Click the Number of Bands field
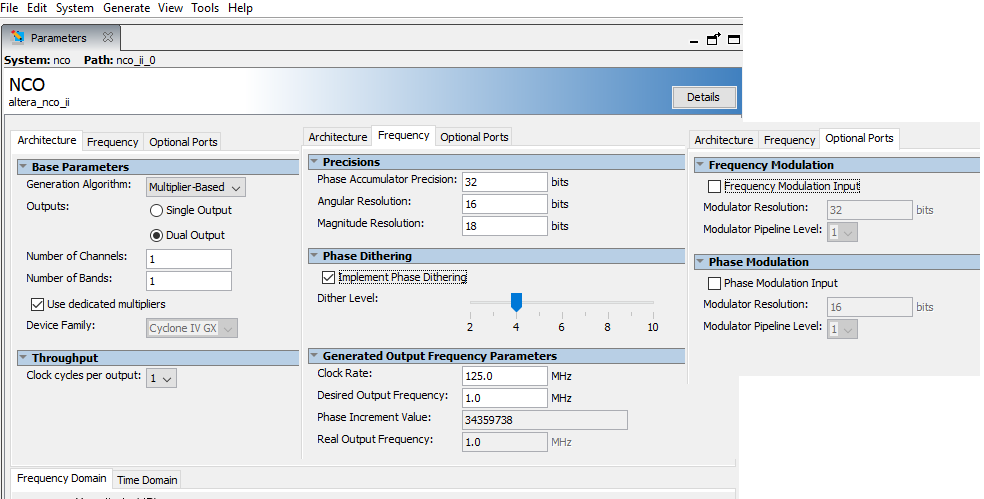 189,281
